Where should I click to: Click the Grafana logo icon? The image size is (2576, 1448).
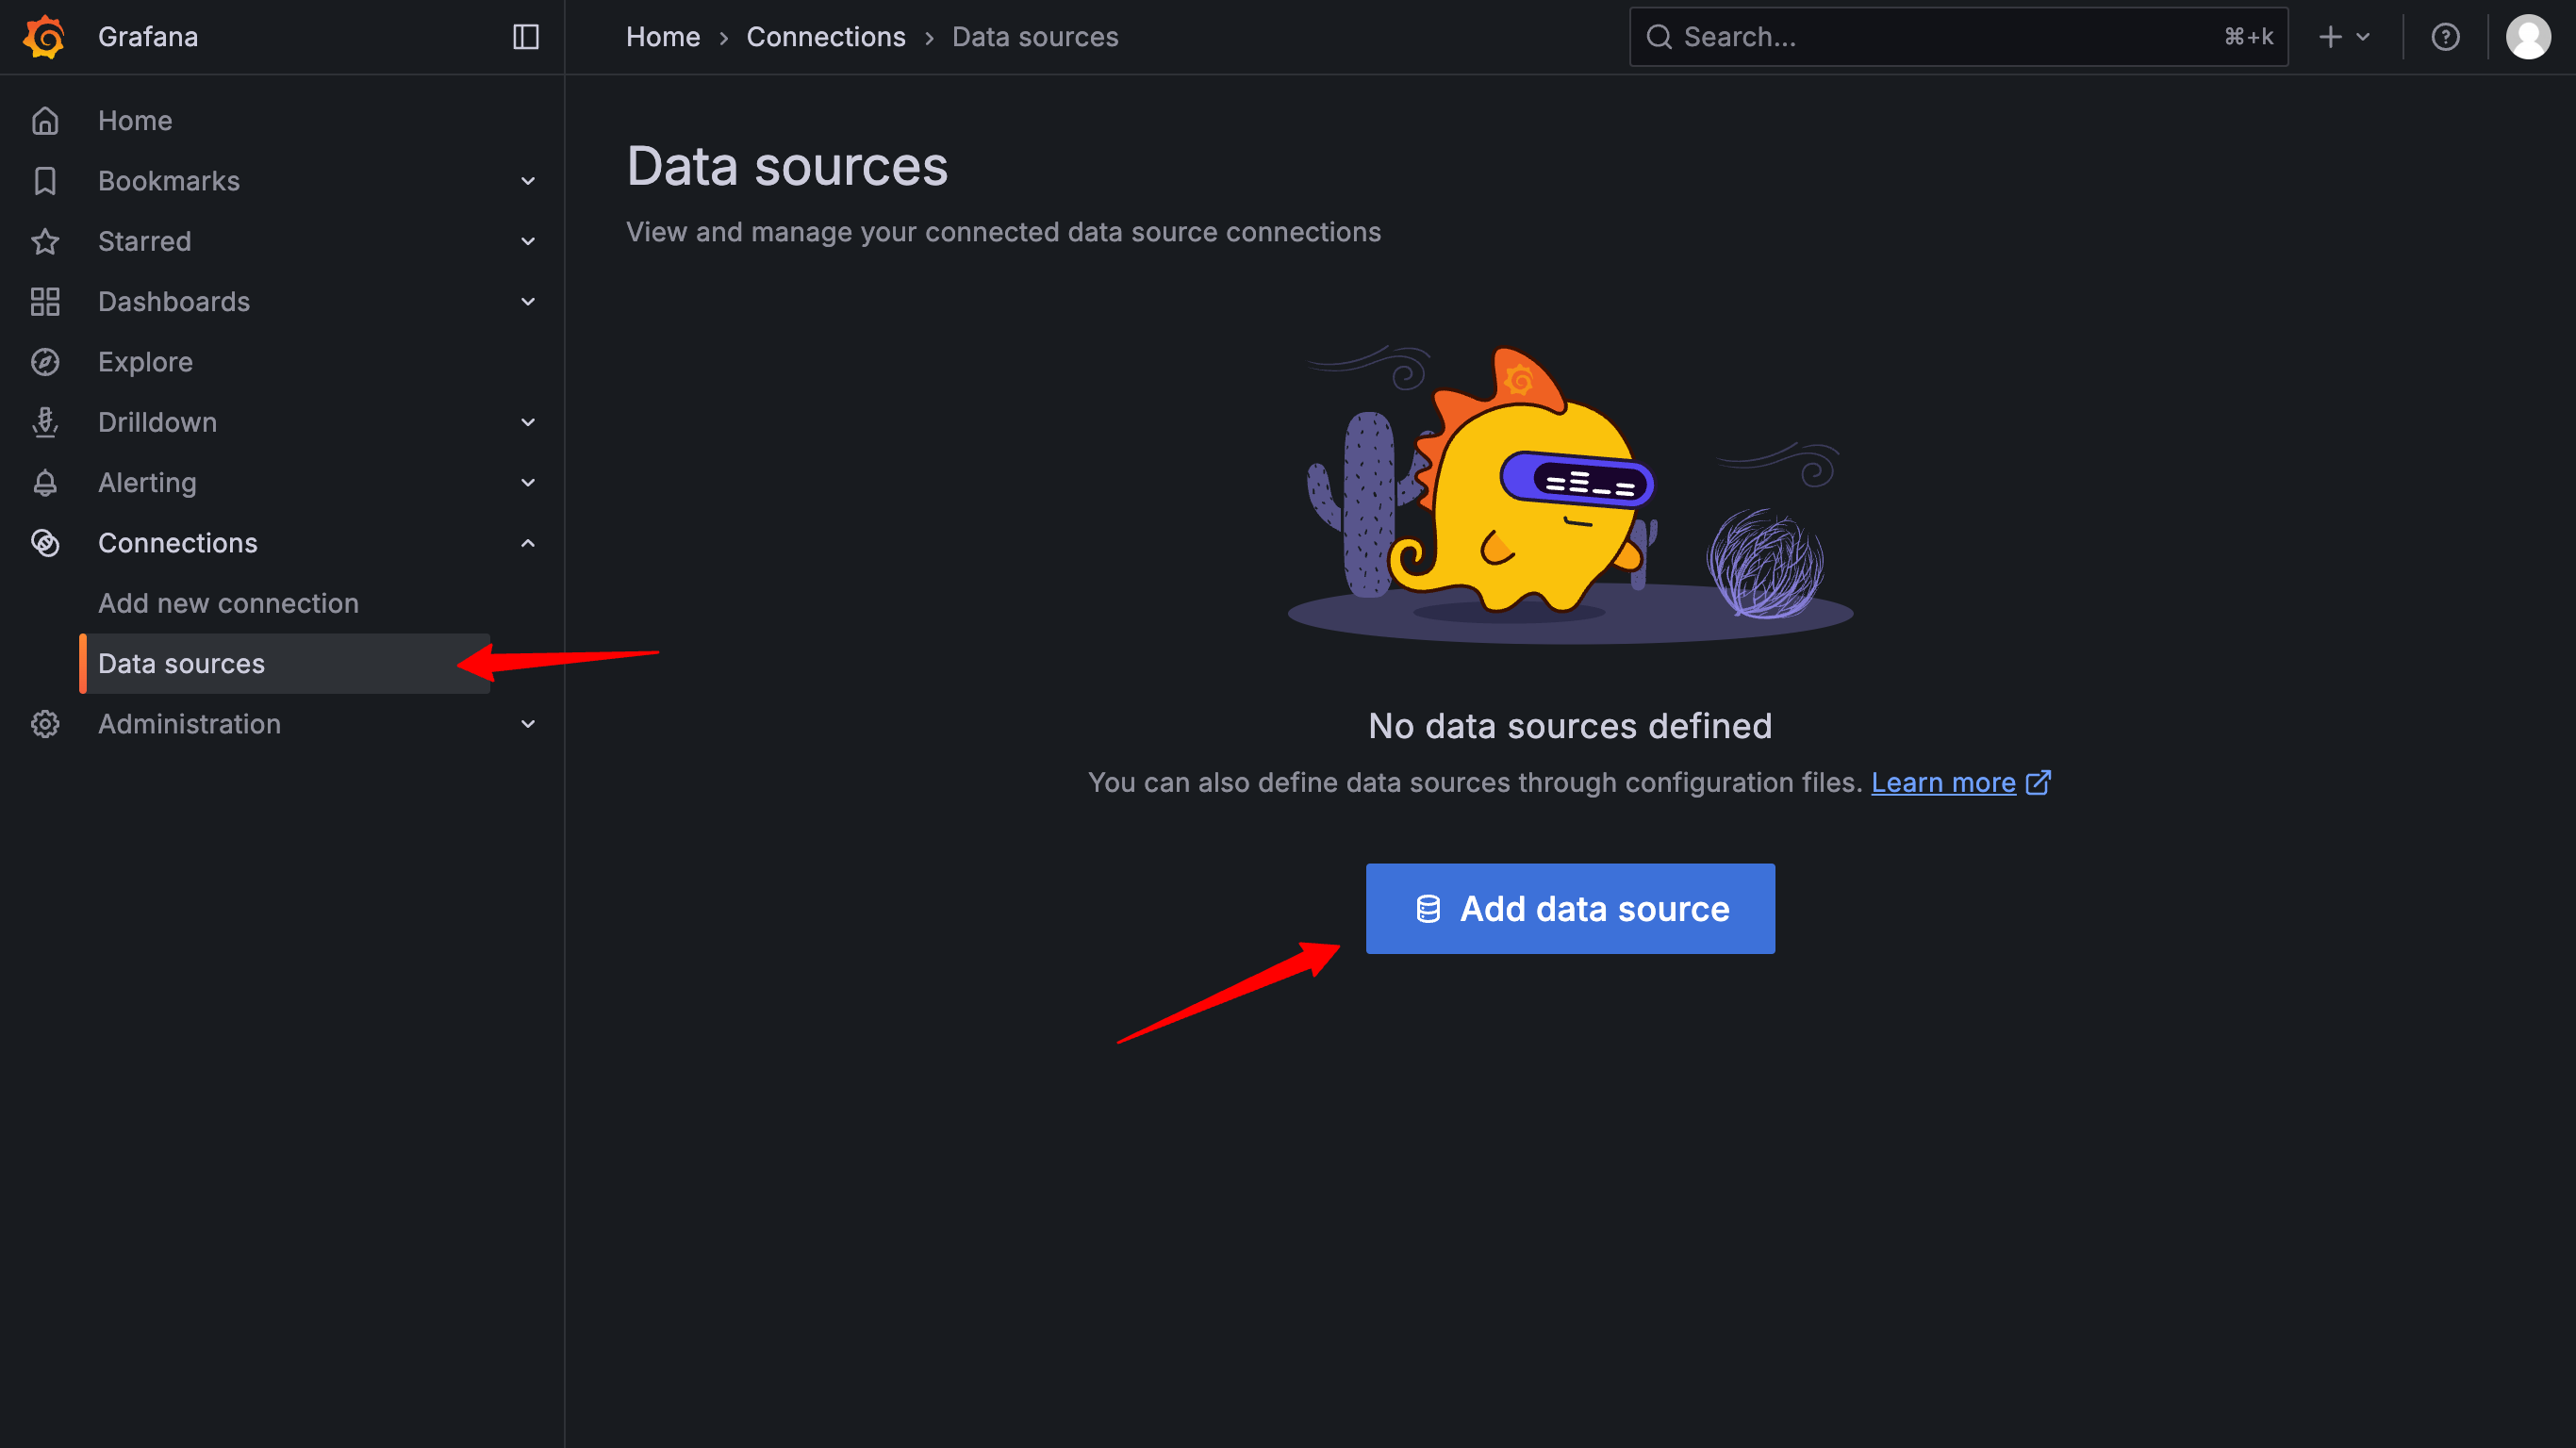[44, 37]
